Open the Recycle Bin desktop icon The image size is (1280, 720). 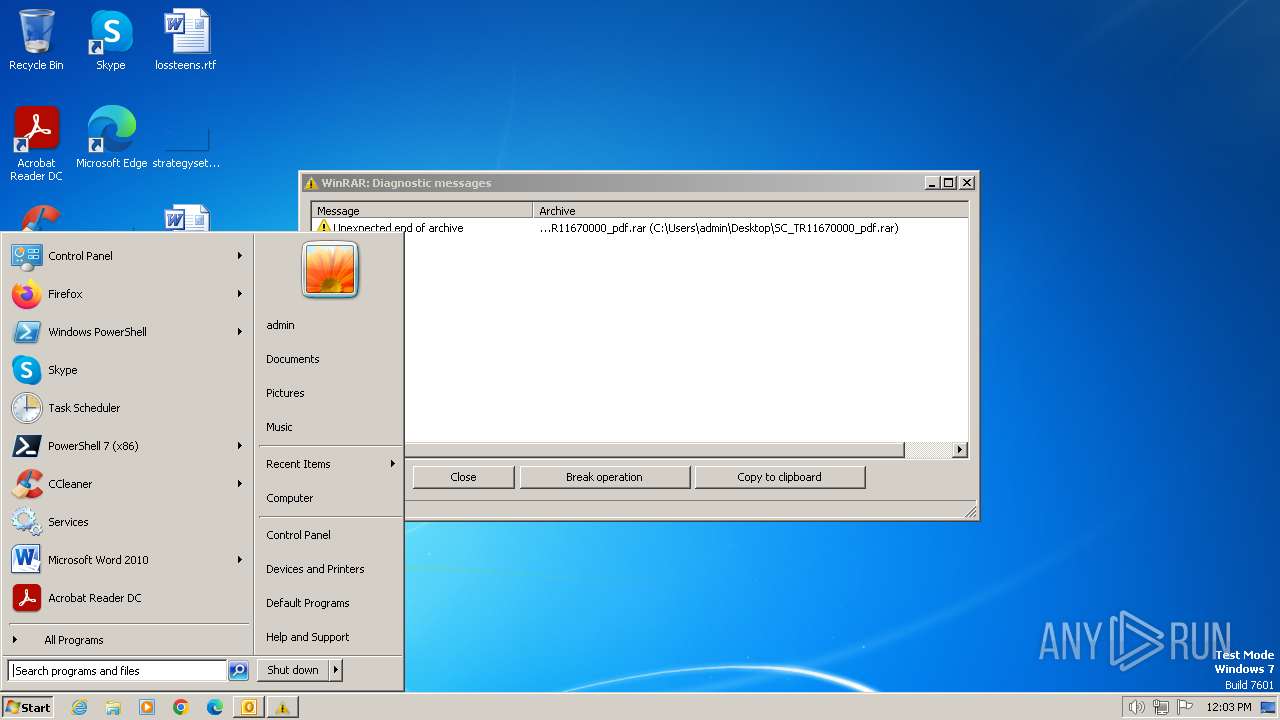tap(36, 40)
